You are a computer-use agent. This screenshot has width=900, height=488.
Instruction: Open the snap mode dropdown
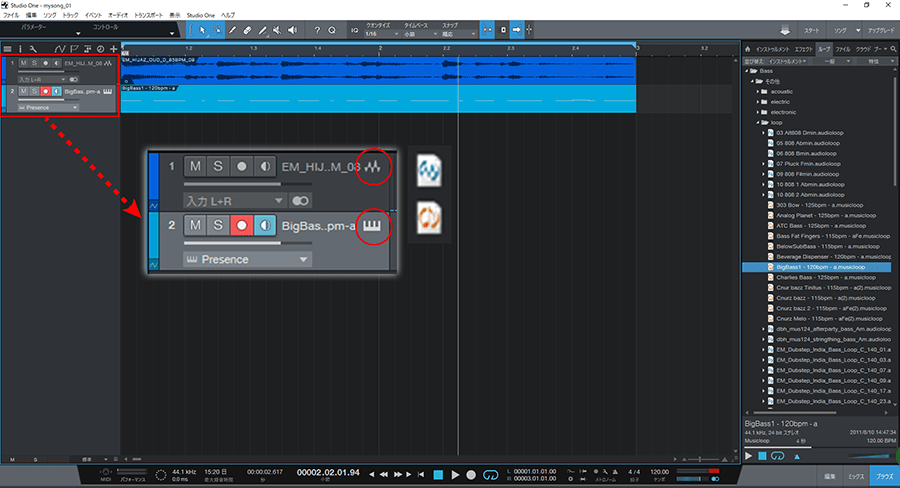(x=459, y=34)
